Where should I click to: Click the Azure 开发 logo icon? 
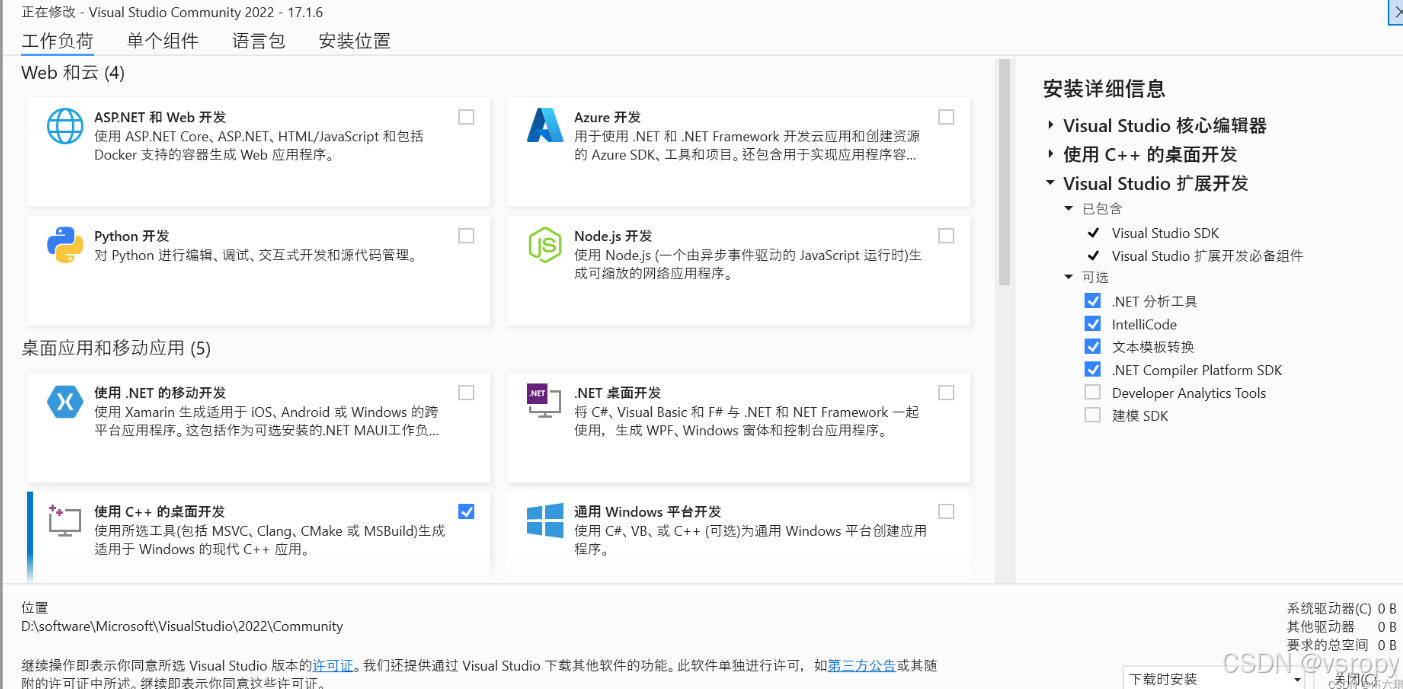(x=545, y=126)
